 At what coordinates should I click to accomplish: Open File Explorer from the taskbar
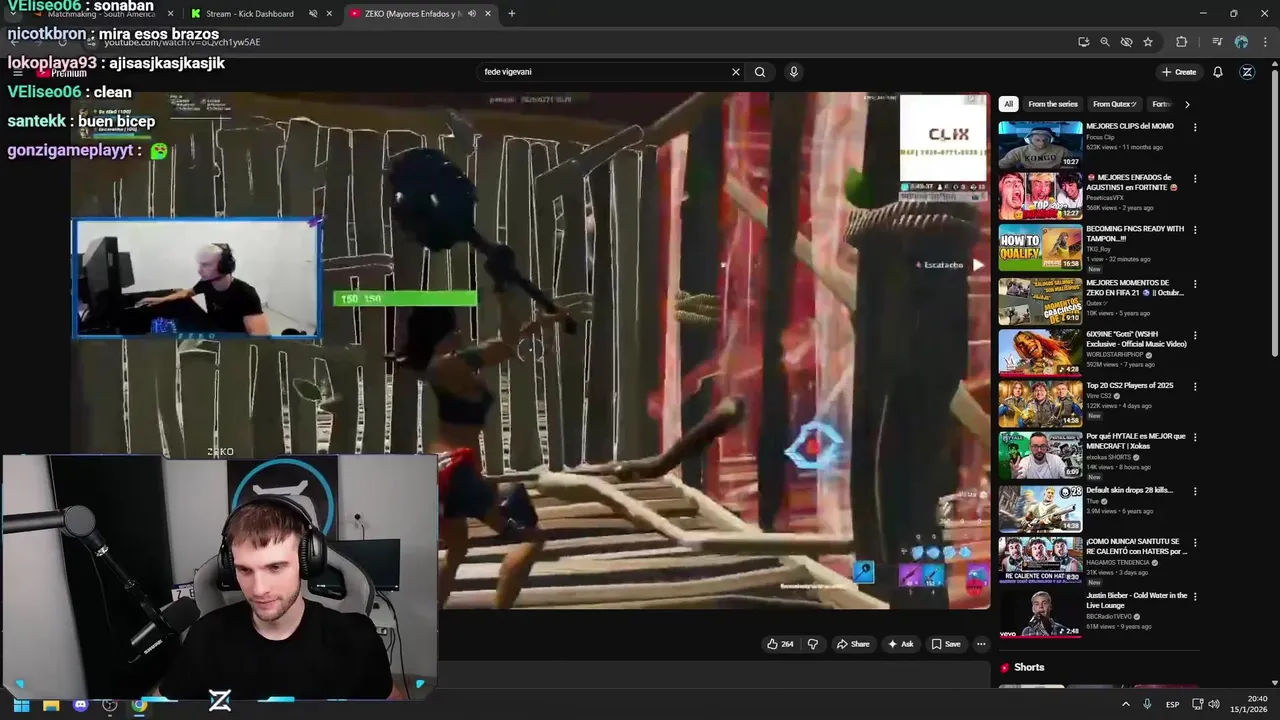pos(51,705)
